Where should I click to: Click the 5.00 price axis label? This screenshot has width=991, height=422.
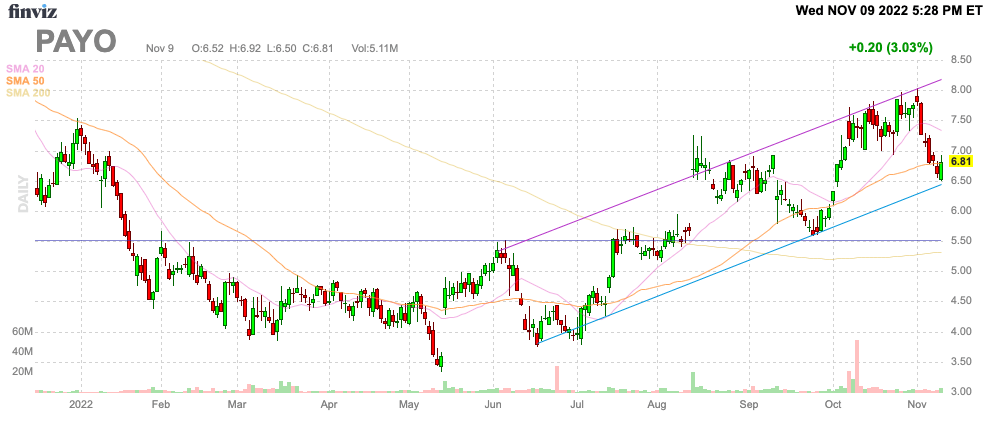(961, 271)
